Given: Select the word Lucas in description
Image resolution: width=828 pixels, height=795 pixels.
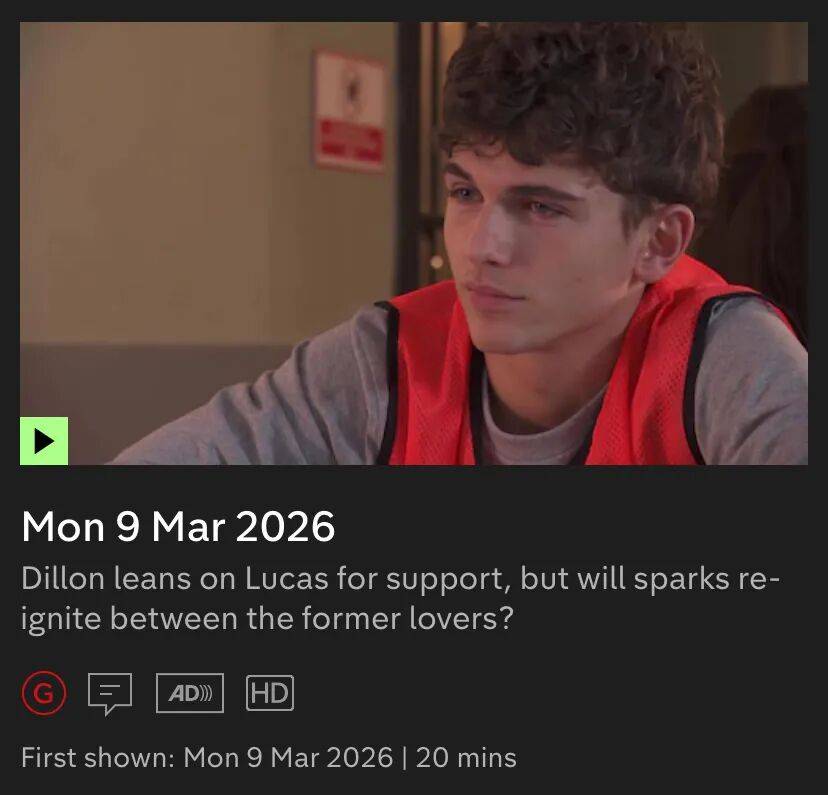Looking at the screenshot, I should tap(287, 579).
